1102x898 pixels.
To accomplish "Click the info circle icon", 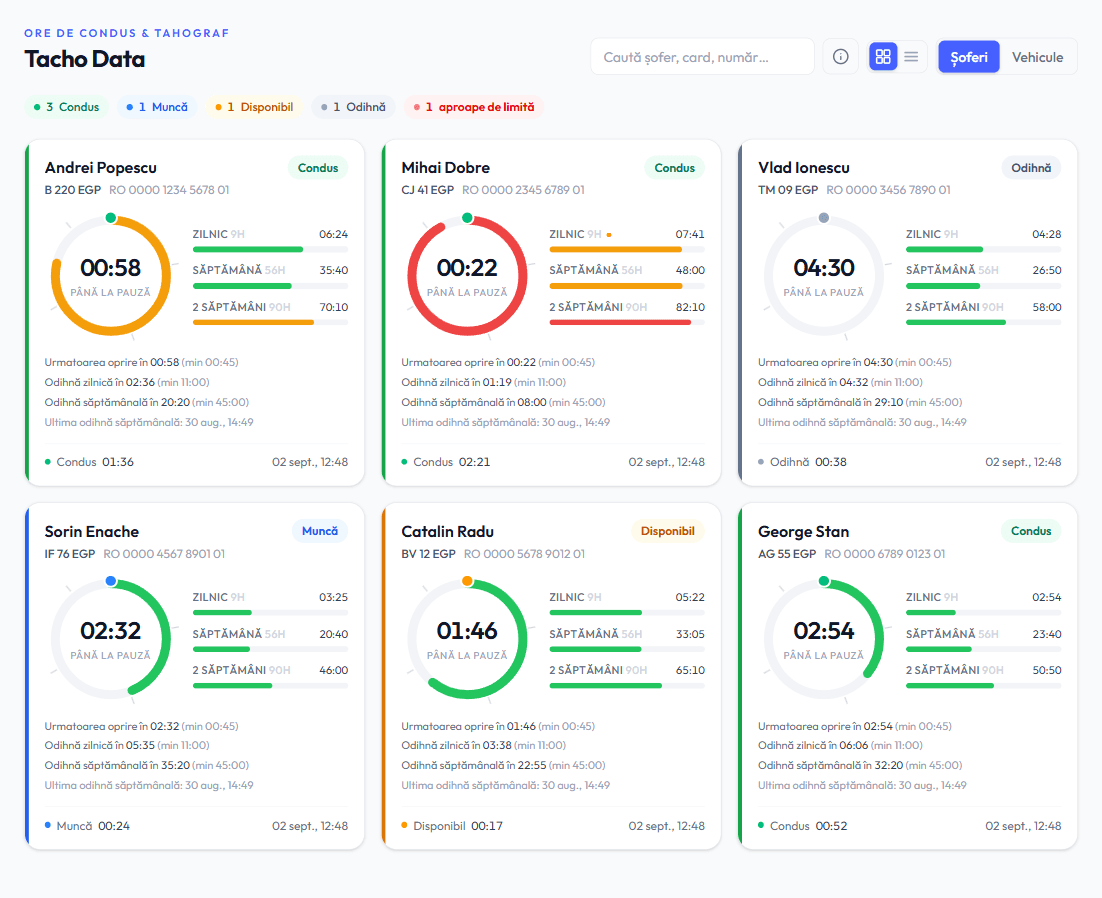I will coord(841,57).
